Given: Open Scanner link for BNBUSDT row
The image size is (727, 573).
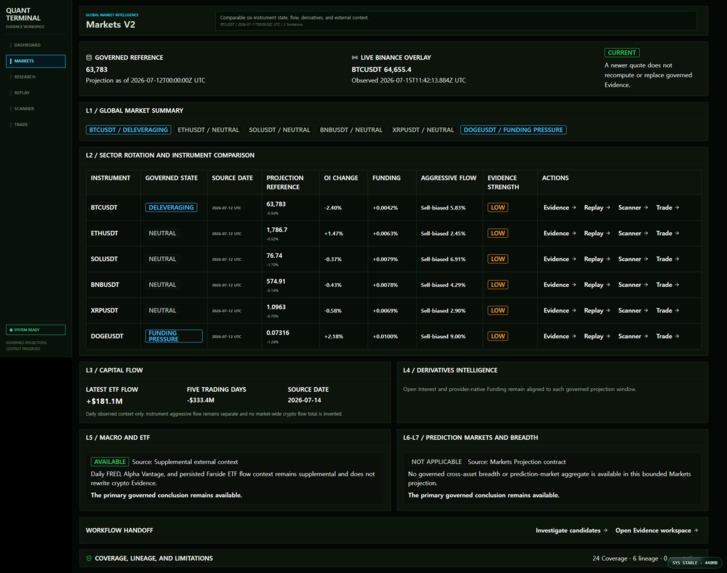Looking at the screenshot, I should 633,285.
